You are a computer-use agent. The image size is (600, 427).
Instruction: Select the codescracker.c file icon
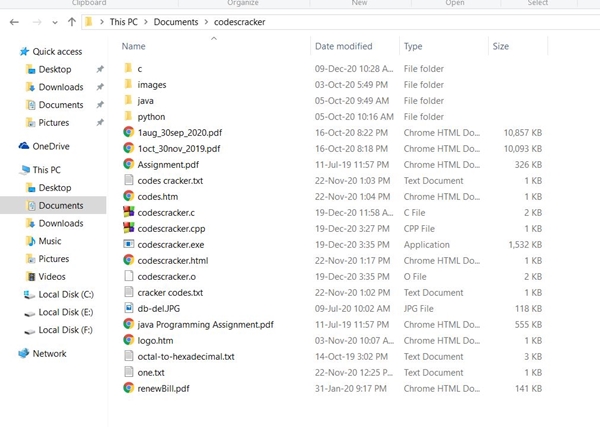tap(128, 212)
